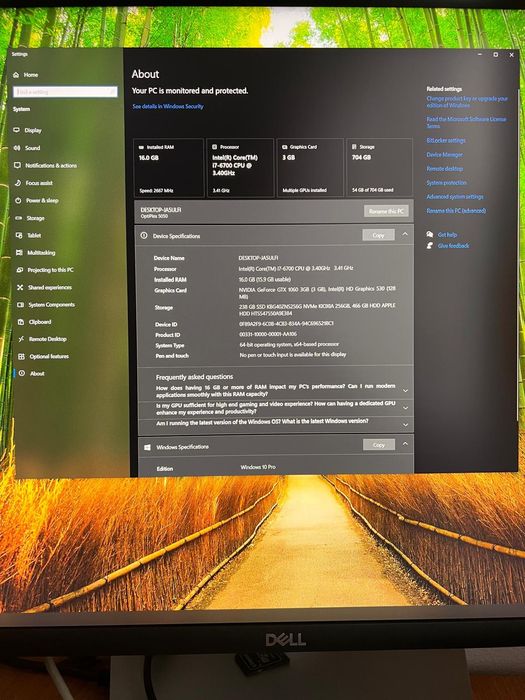This screenshot has height=700, width=525.
Task: Maximize the Settings window
Action: click(x=496, y=54)
